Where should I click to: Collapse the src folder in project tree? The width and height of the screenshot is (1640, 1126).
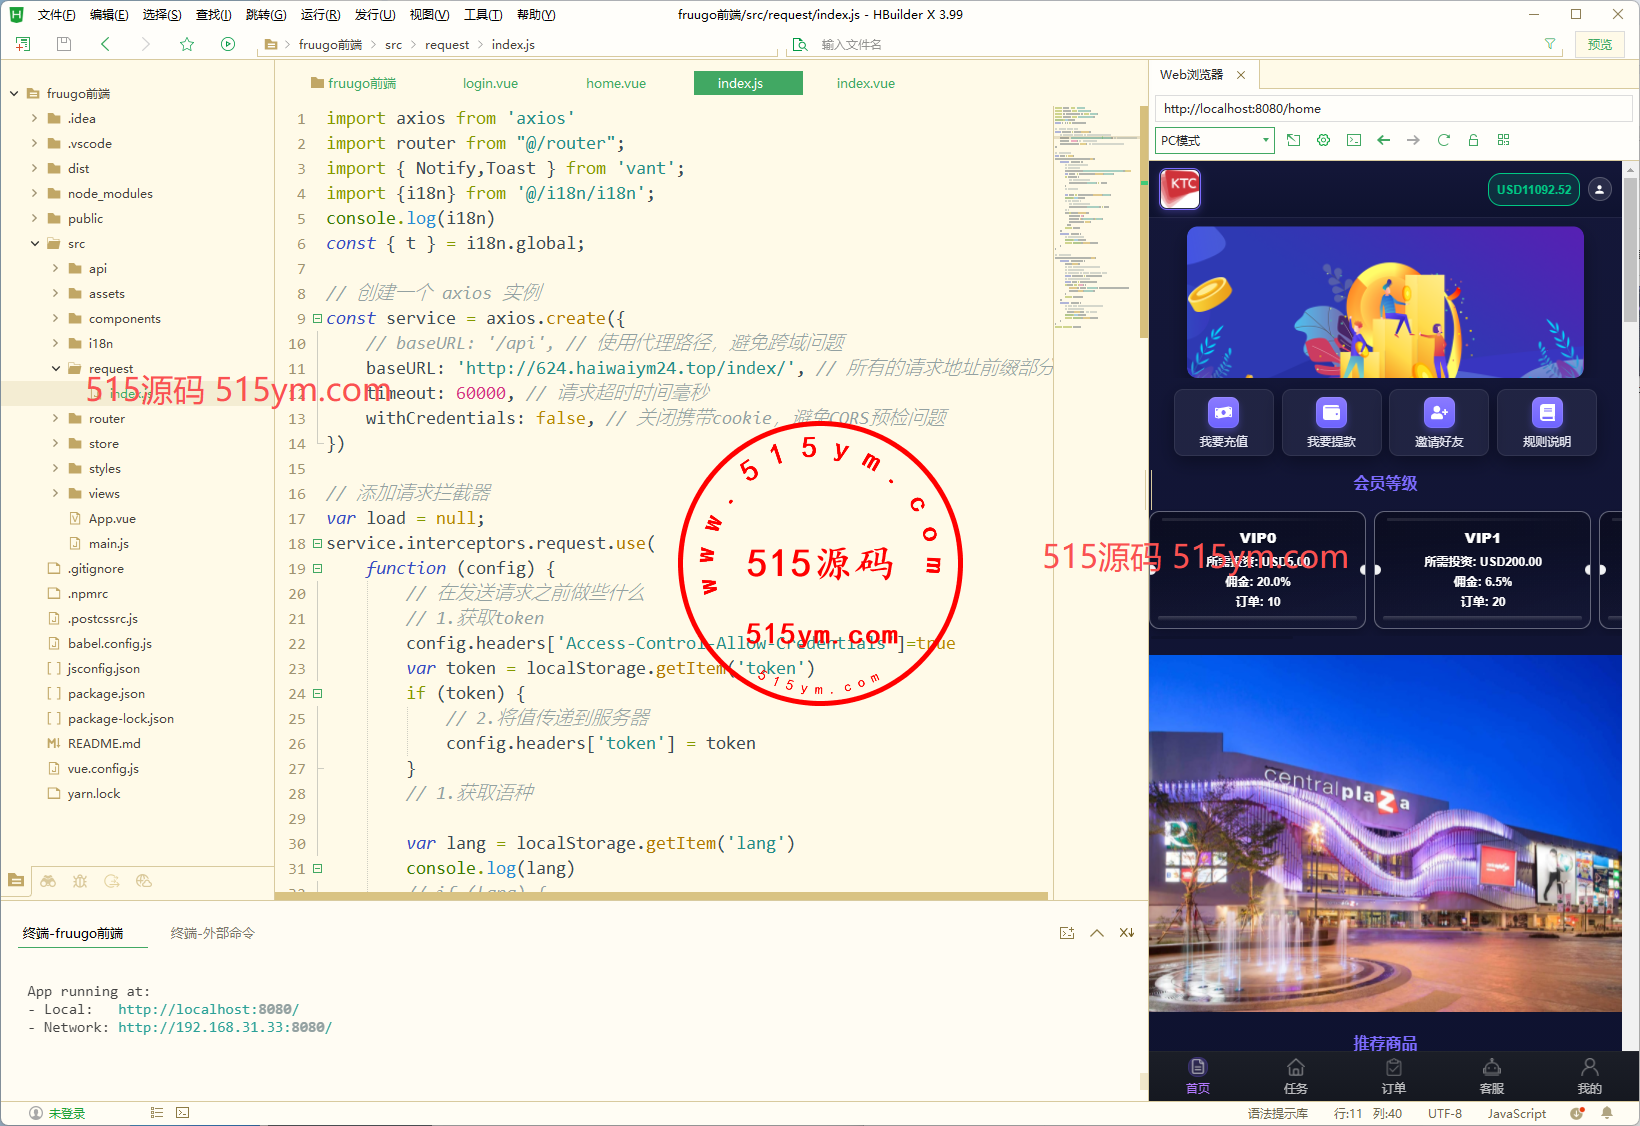[35, 244]
